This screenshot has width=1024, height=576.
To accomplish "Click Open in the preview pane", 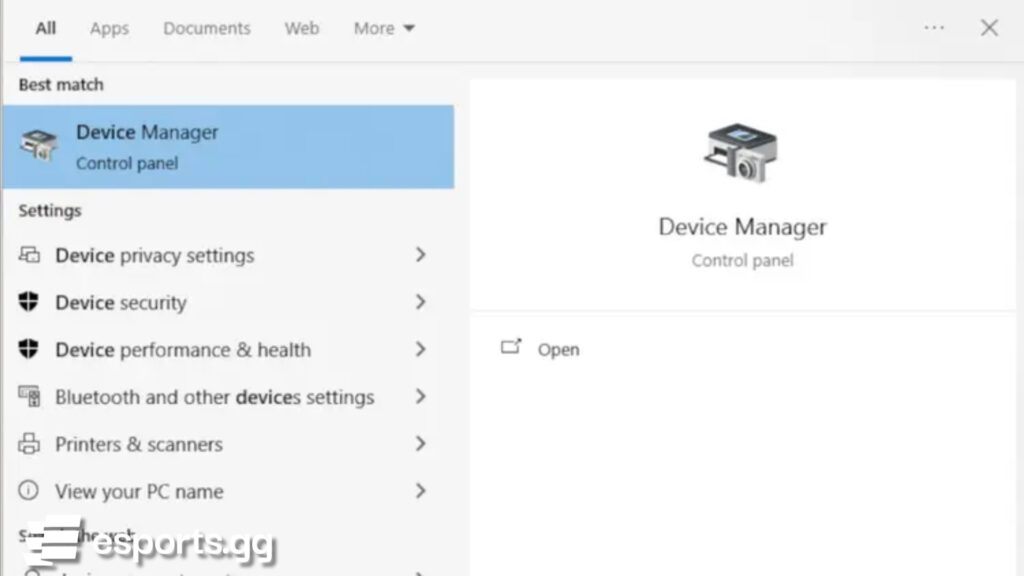I will (x=557, y=349).
